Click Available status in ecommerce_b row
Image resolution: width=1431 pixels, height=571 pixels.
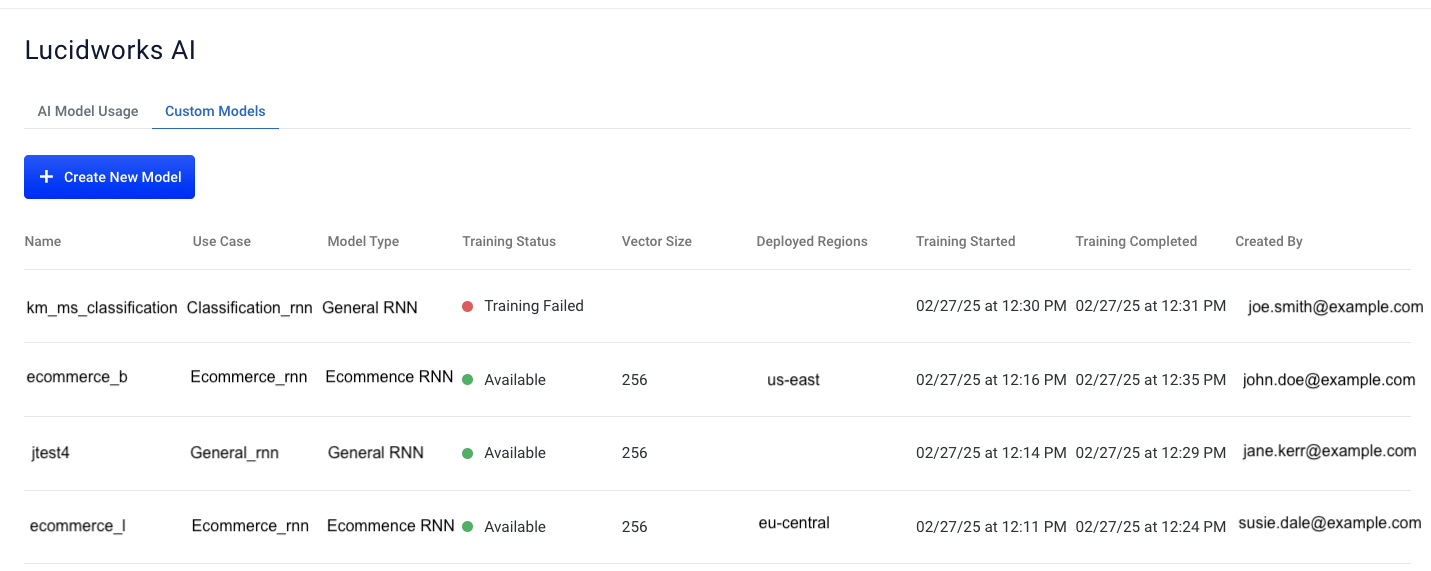(515, 380)
